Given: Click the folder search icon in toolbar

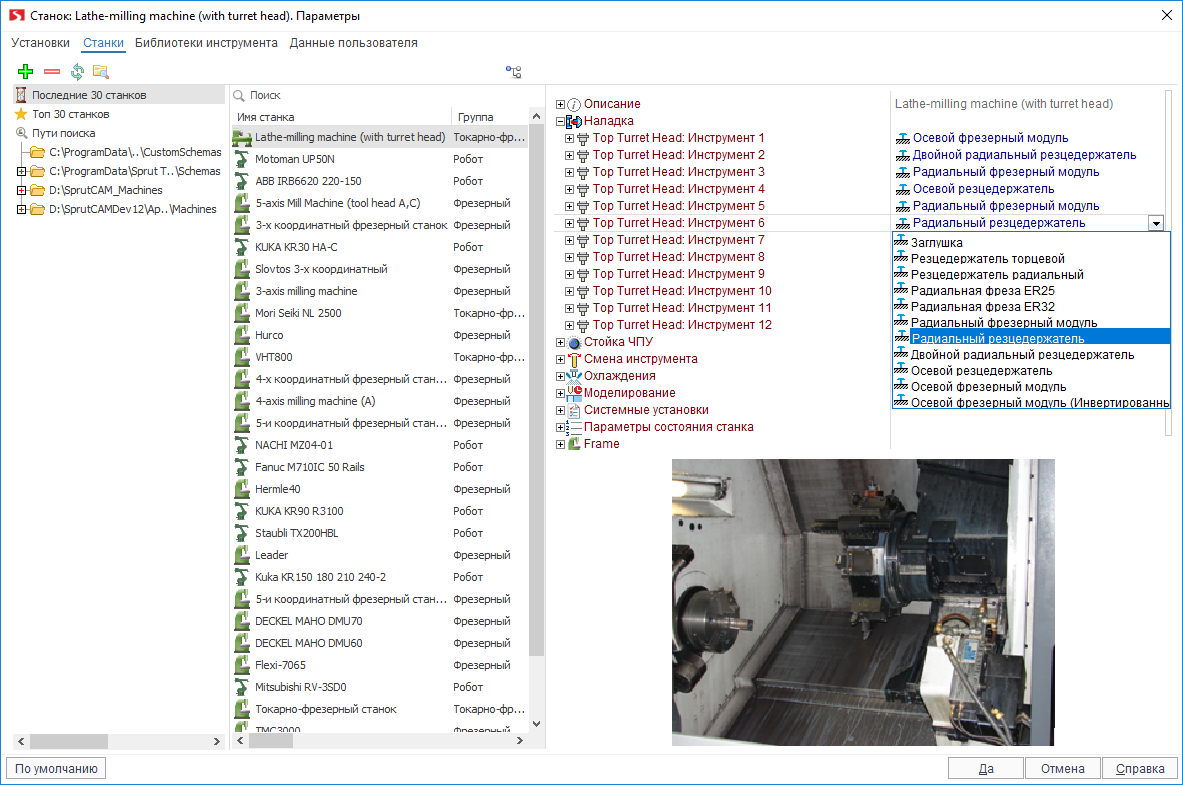Looking at the screenshot, I should (101, 72).
